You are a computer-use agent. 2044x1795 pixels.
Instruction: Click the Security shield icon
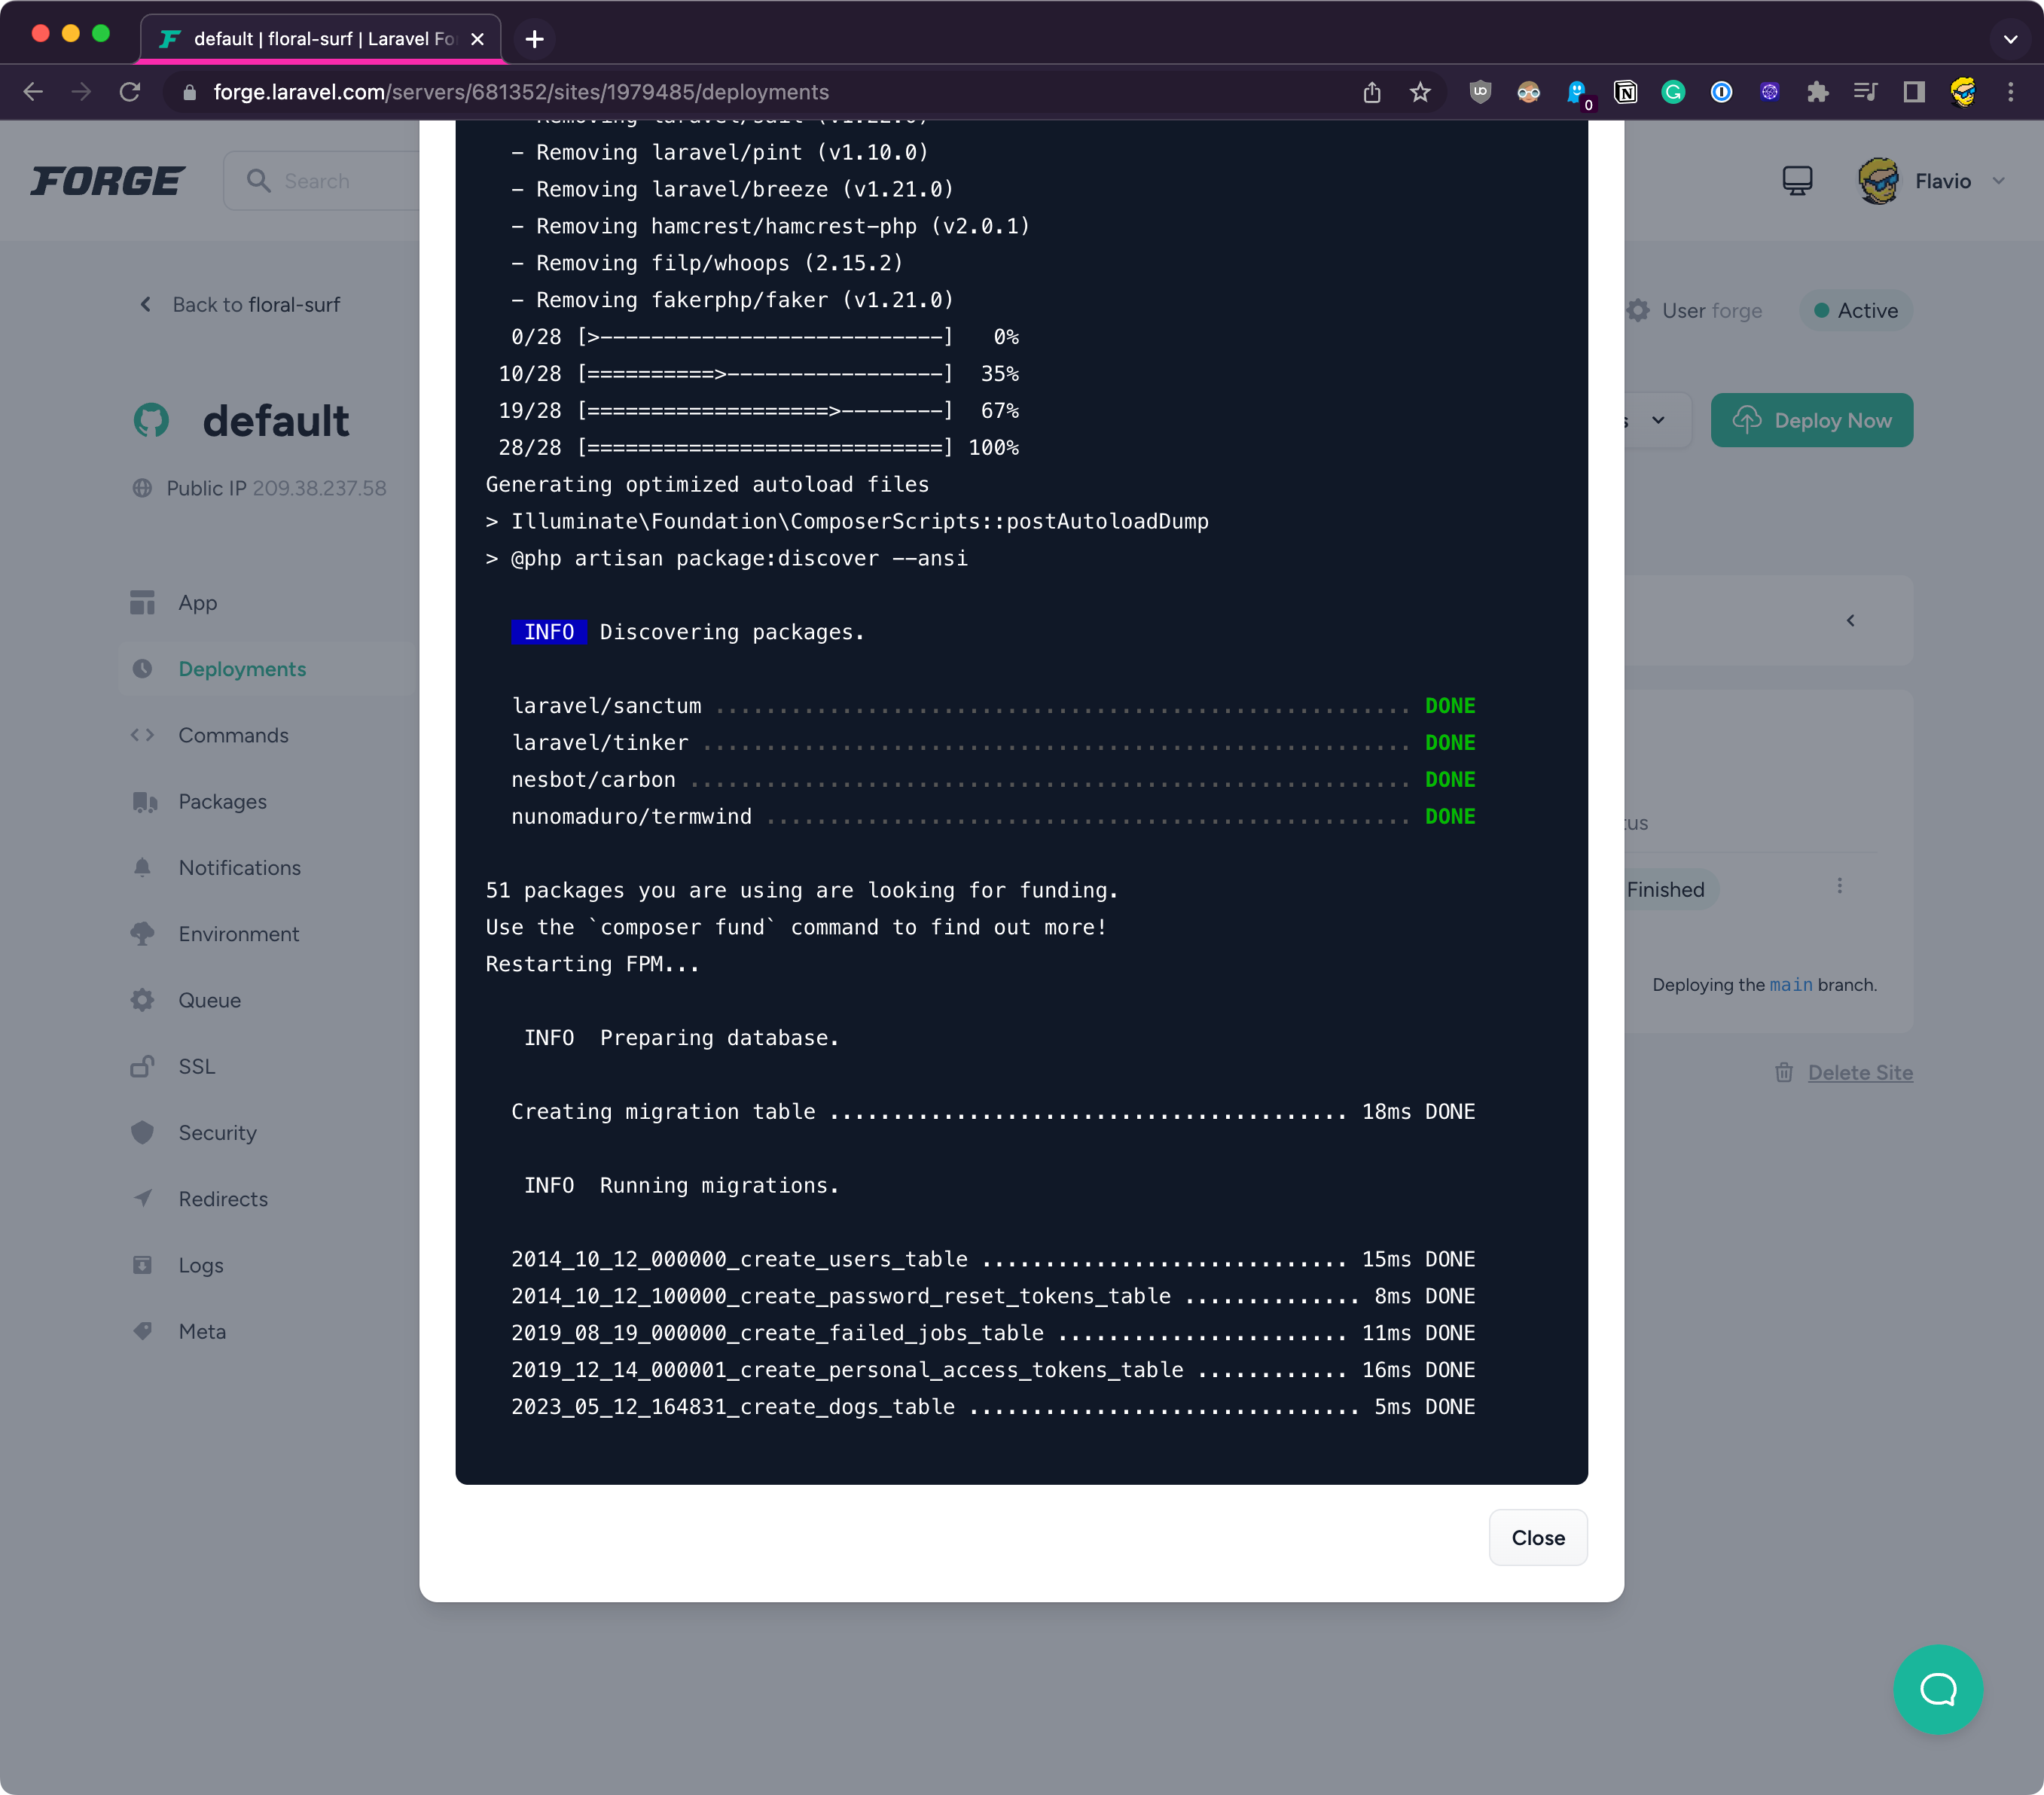pyautogui.click(x=143, y=1132)
